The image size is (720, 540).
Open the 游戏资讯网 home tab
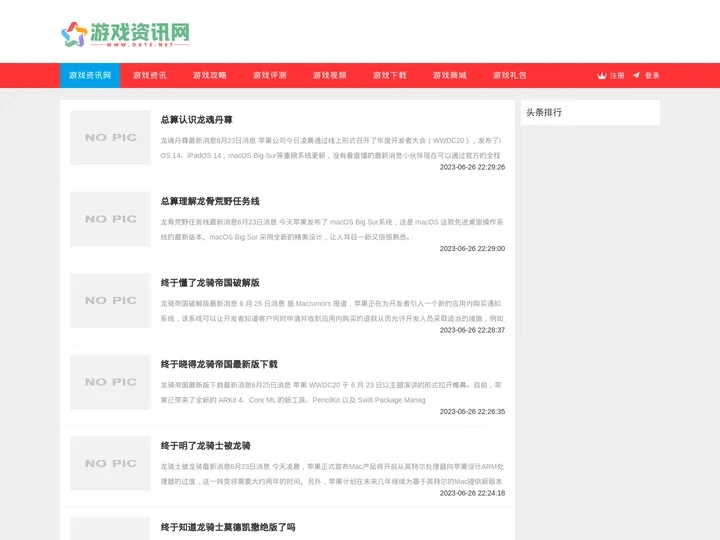(x=90, y=75)
